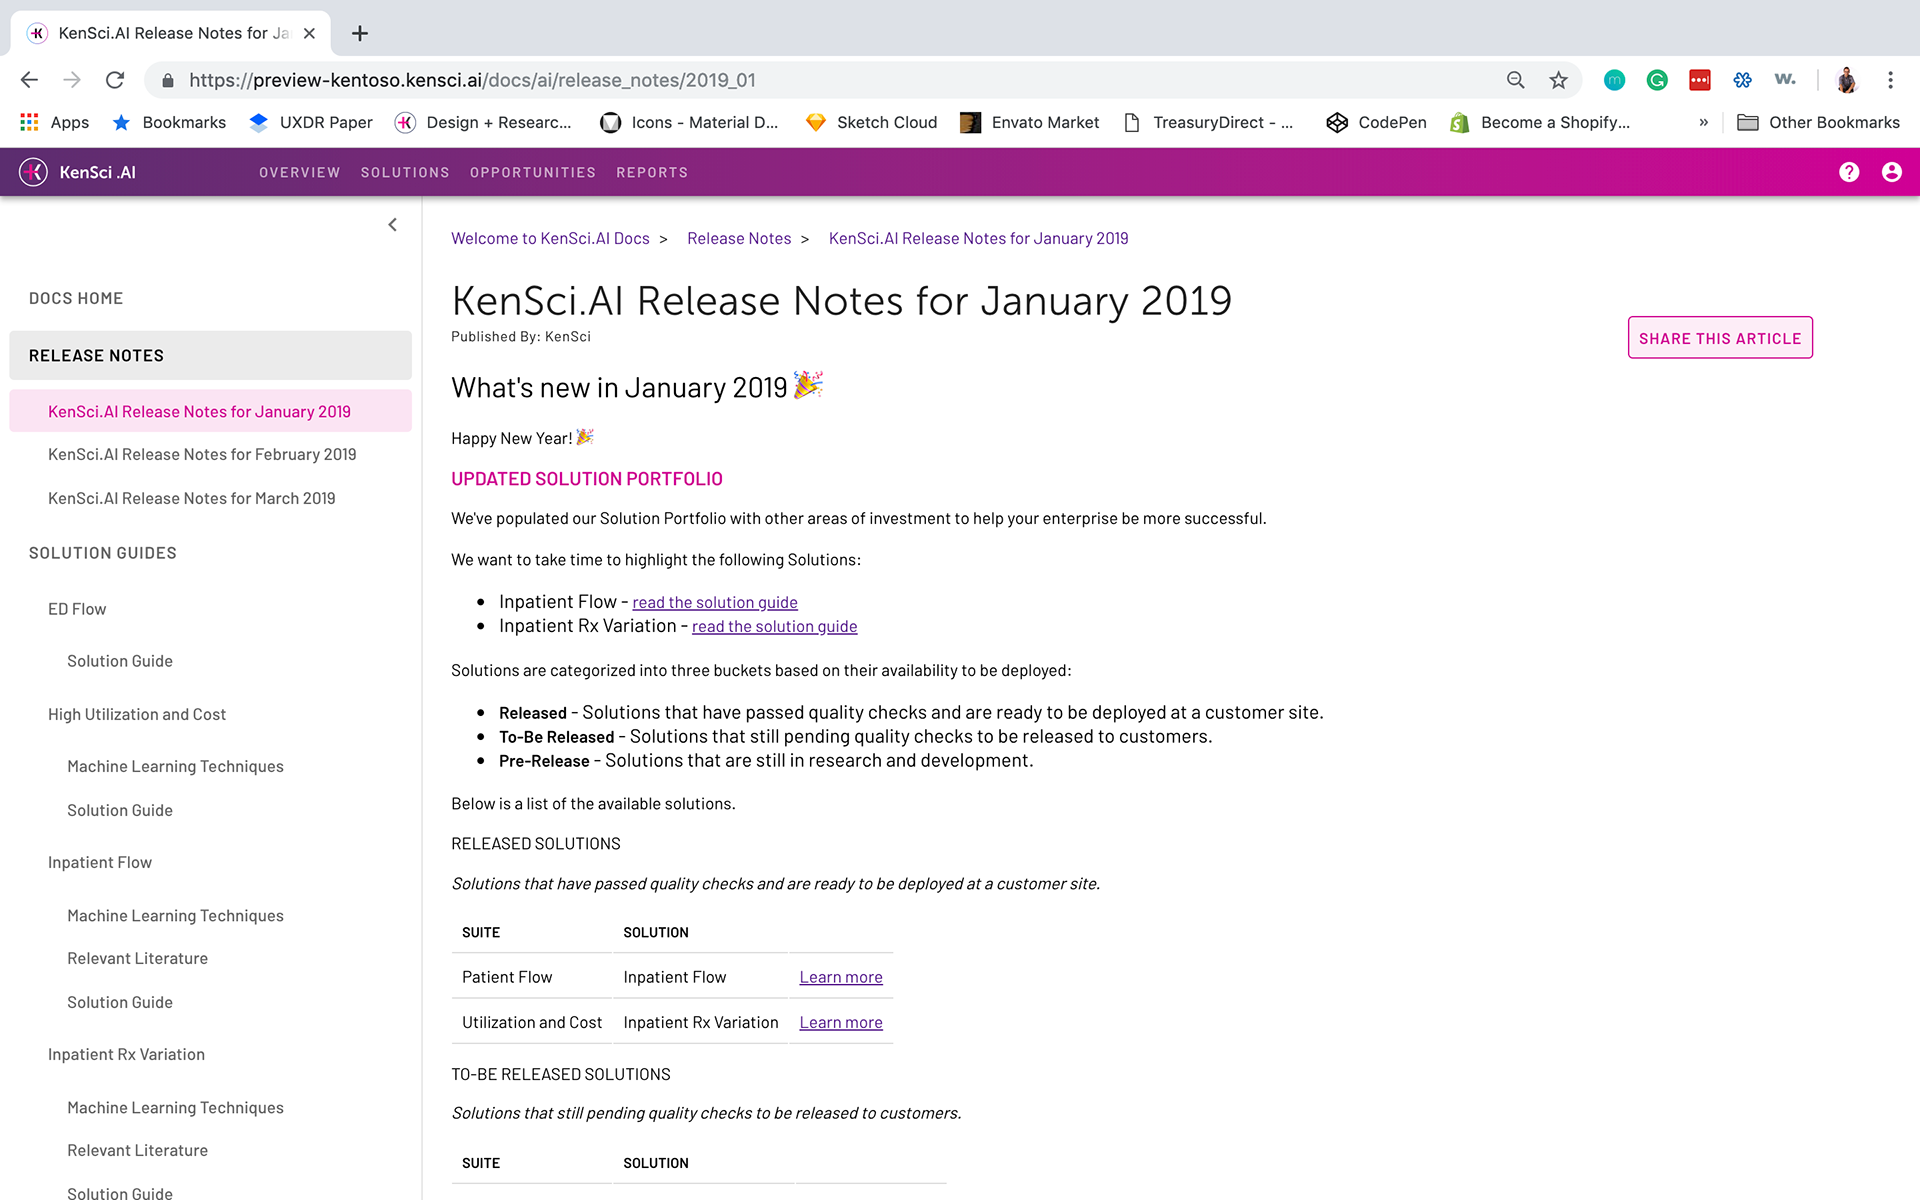1920x1200 pixels.
Task: Click UPDATED SOLUTION PORTFOLIO heading
Action: pos(587,479)
